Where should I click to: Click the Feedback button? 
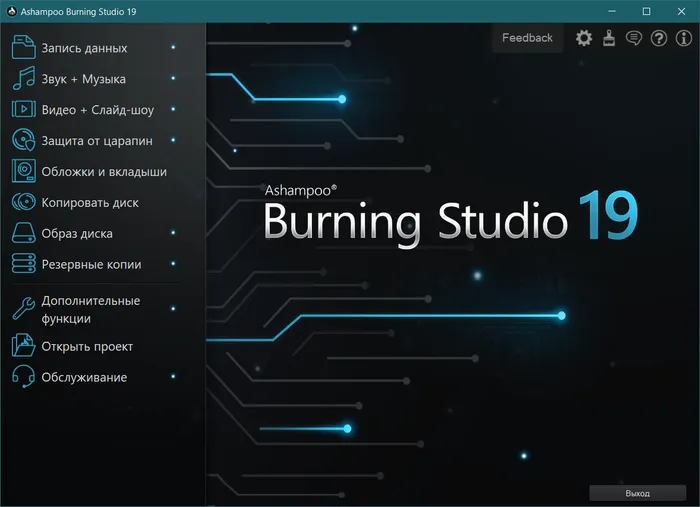(x=528, y=38)
